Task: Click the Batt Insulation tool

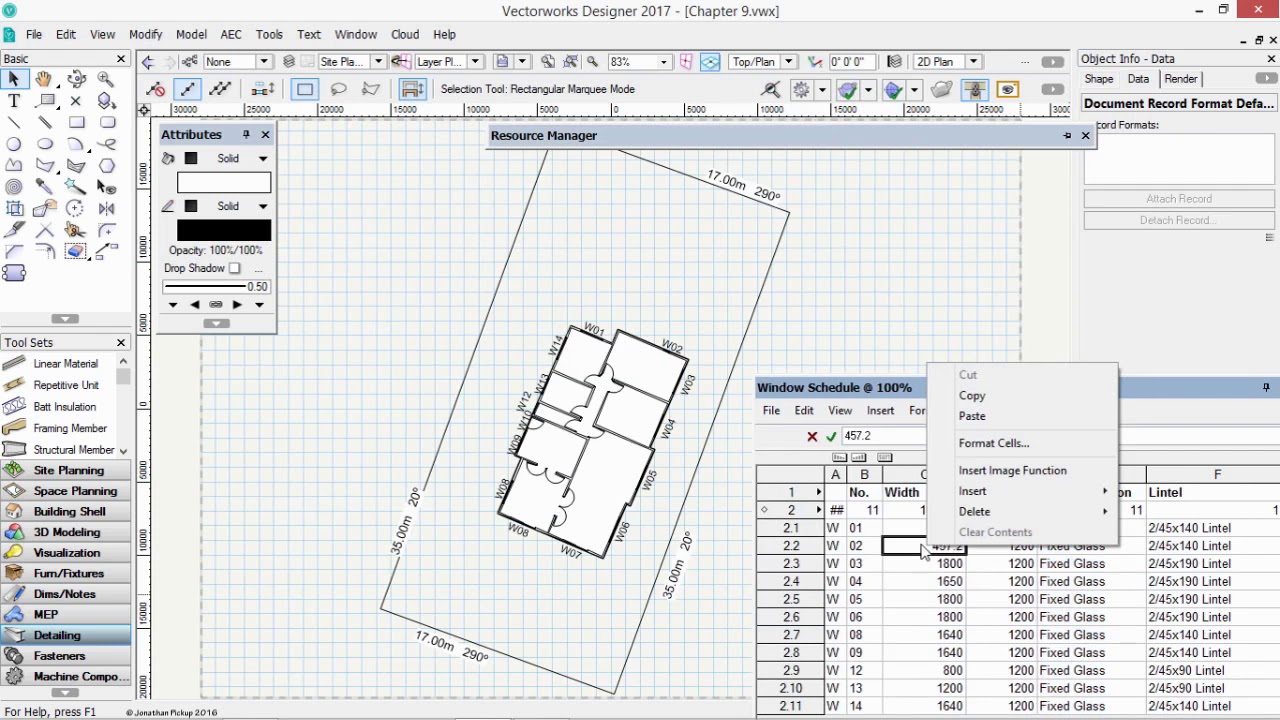Action: 66,407
